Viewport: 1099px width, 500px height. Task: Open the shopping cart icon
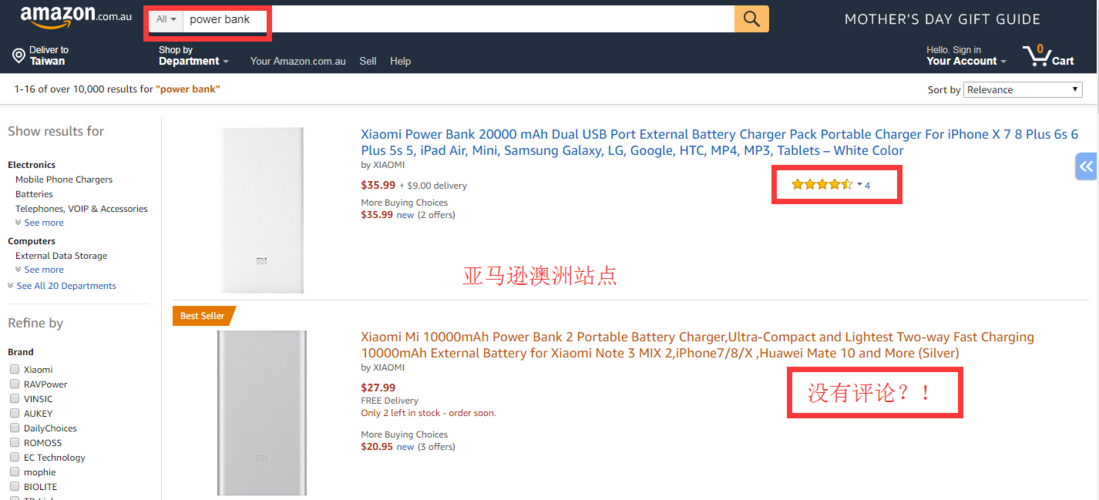point(1037,55)
